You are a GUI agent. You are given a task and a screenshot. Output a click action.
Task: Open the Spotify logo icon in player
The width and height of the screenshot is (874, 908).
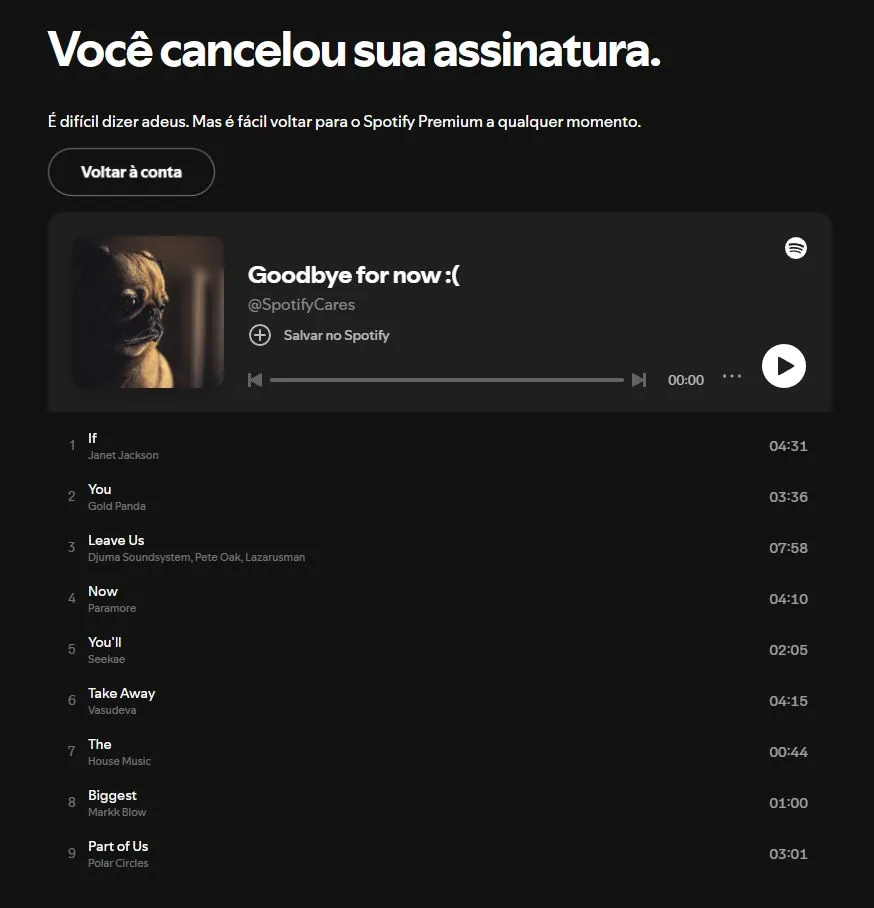pos(795,248)
